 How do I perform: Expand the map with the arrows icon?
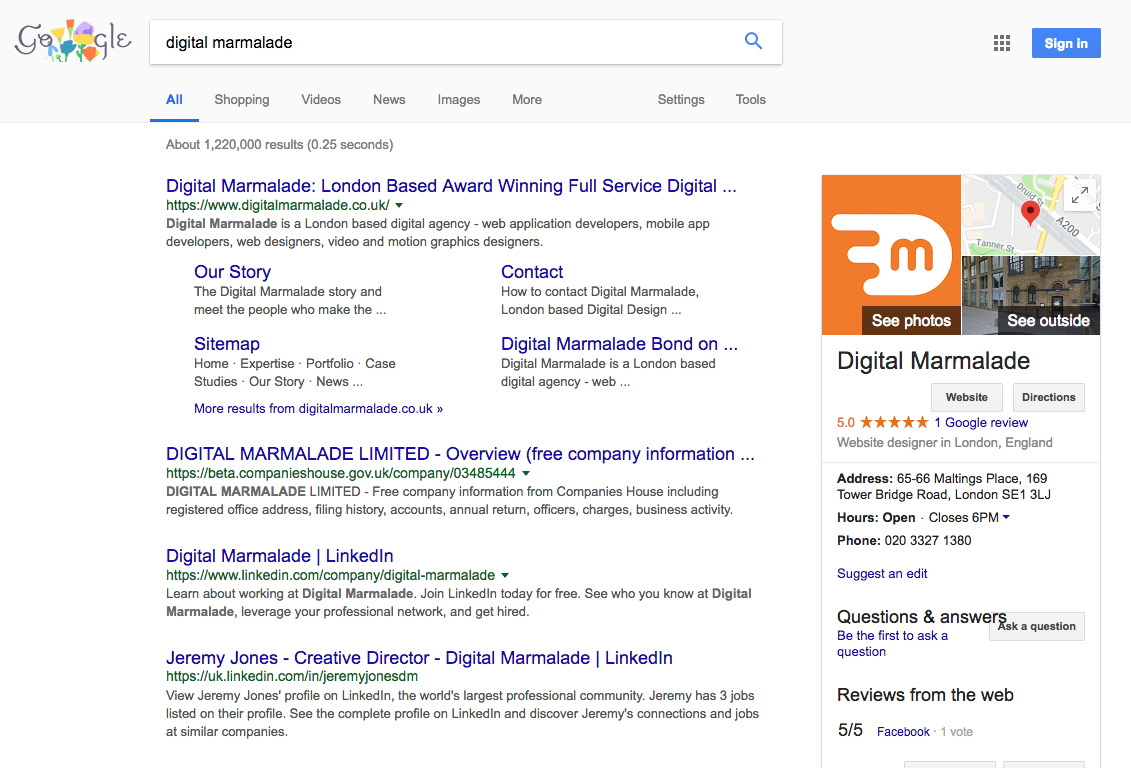pyautogui.click(x=1080, y=195)
